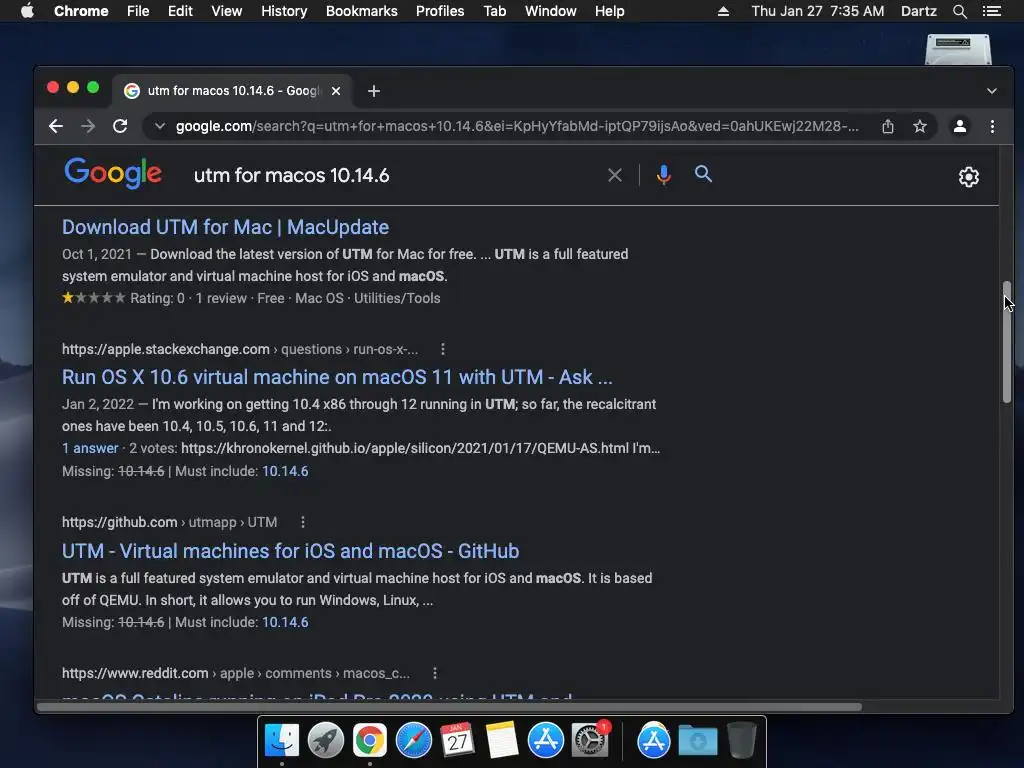Open options for the apple.stackexchange.com result
Image resolution: width=1024 pixels, height=768 pixels.
pyautogui.click(x=443, y=349)
